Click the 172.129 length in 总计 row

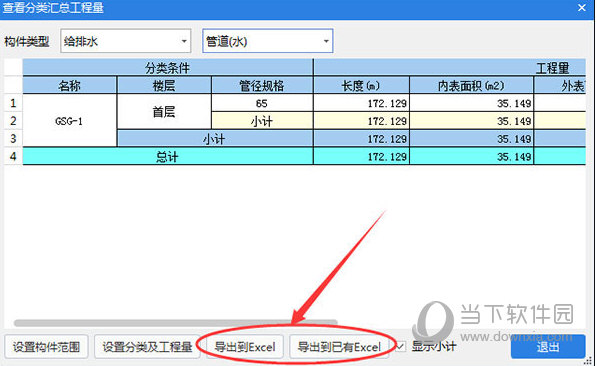click(x=361, y=156)
